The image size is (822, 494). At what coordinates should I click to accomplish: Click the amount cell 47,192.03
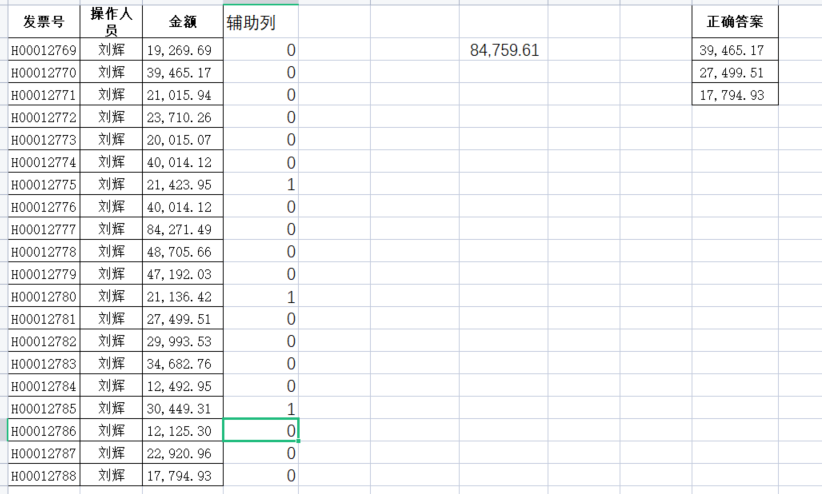pyautogui.click(x=183, y=274)
